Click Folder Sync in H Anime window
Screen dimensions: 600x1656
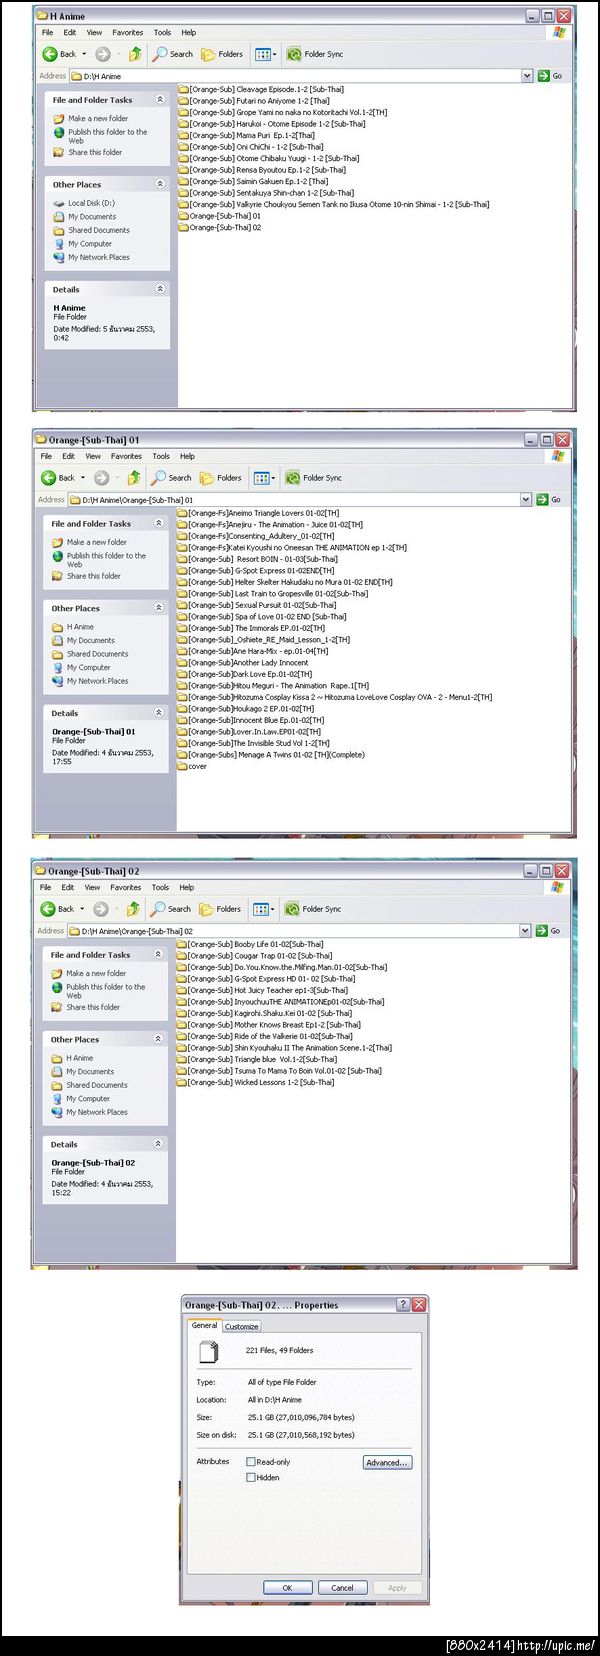315,54
